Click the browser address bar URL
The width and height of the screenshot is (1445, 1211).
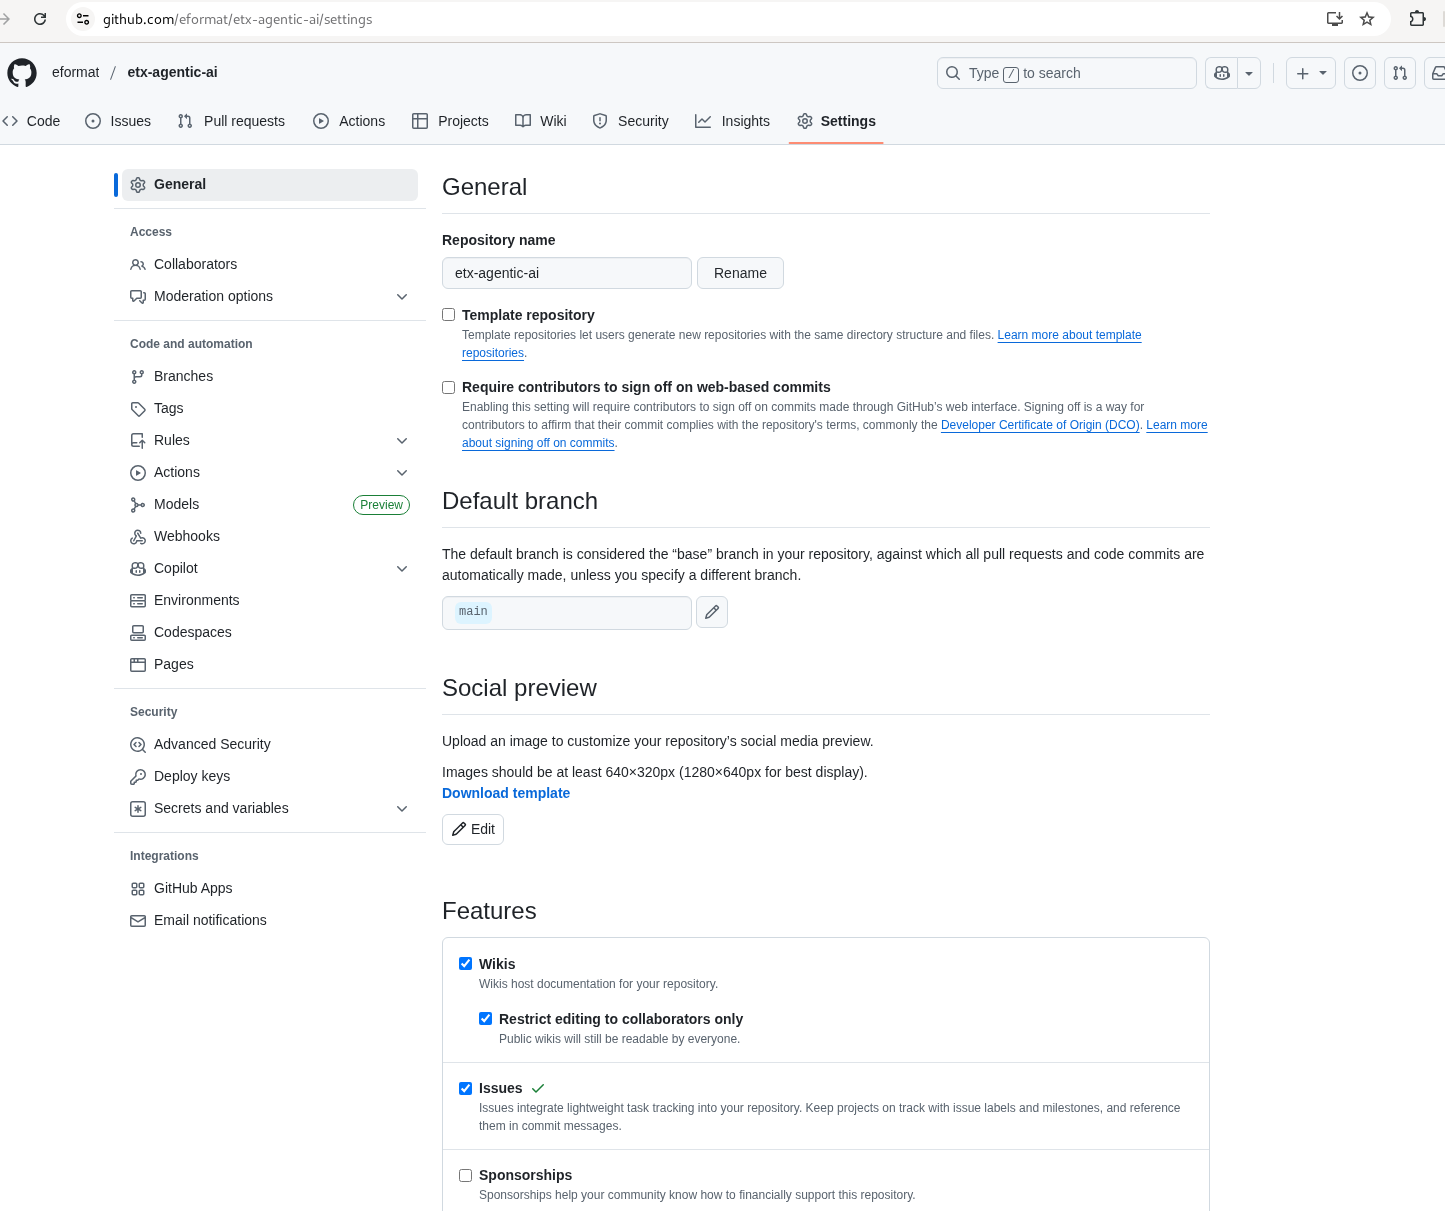[238, 19]
